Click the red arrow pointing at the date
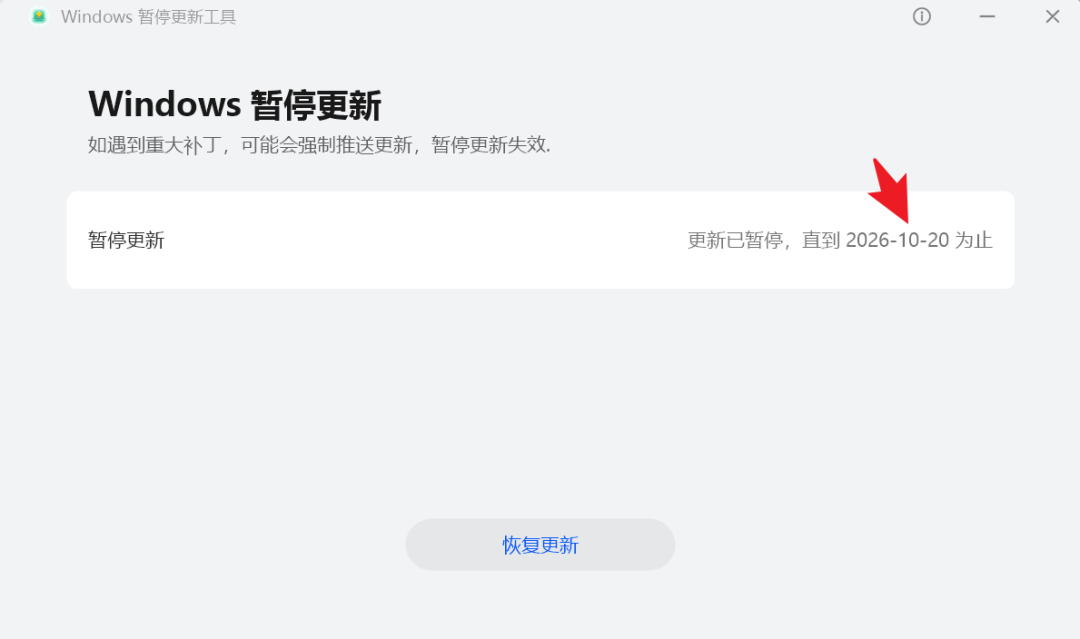This screenshot has height=639, width=1080. click(x=890, y=190)
